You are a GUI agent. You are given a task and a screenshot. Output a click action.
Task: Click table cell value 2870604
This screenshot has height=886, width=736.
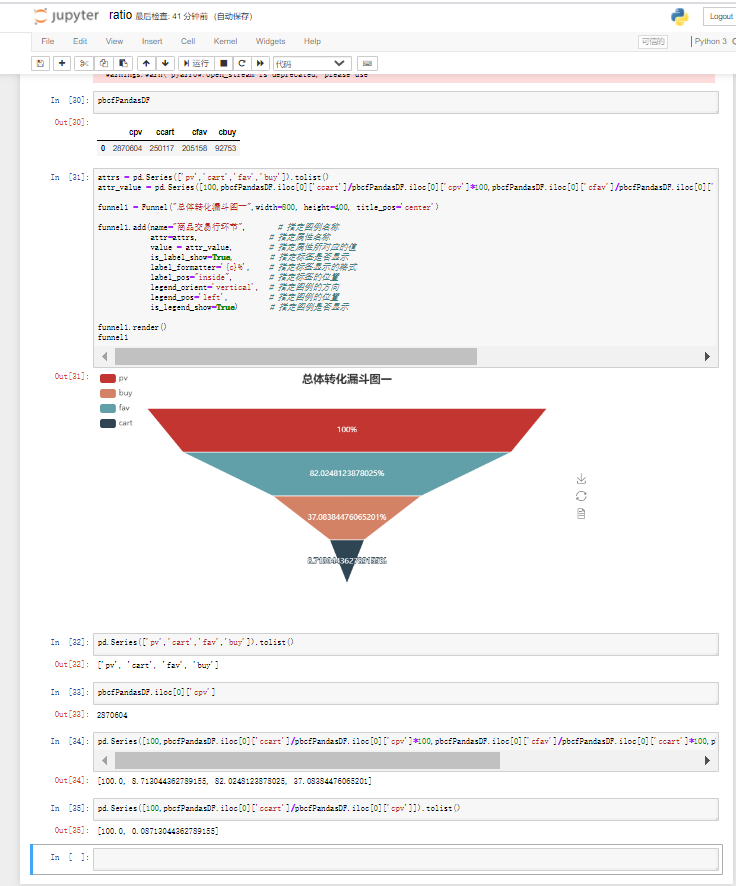point(127,148)
